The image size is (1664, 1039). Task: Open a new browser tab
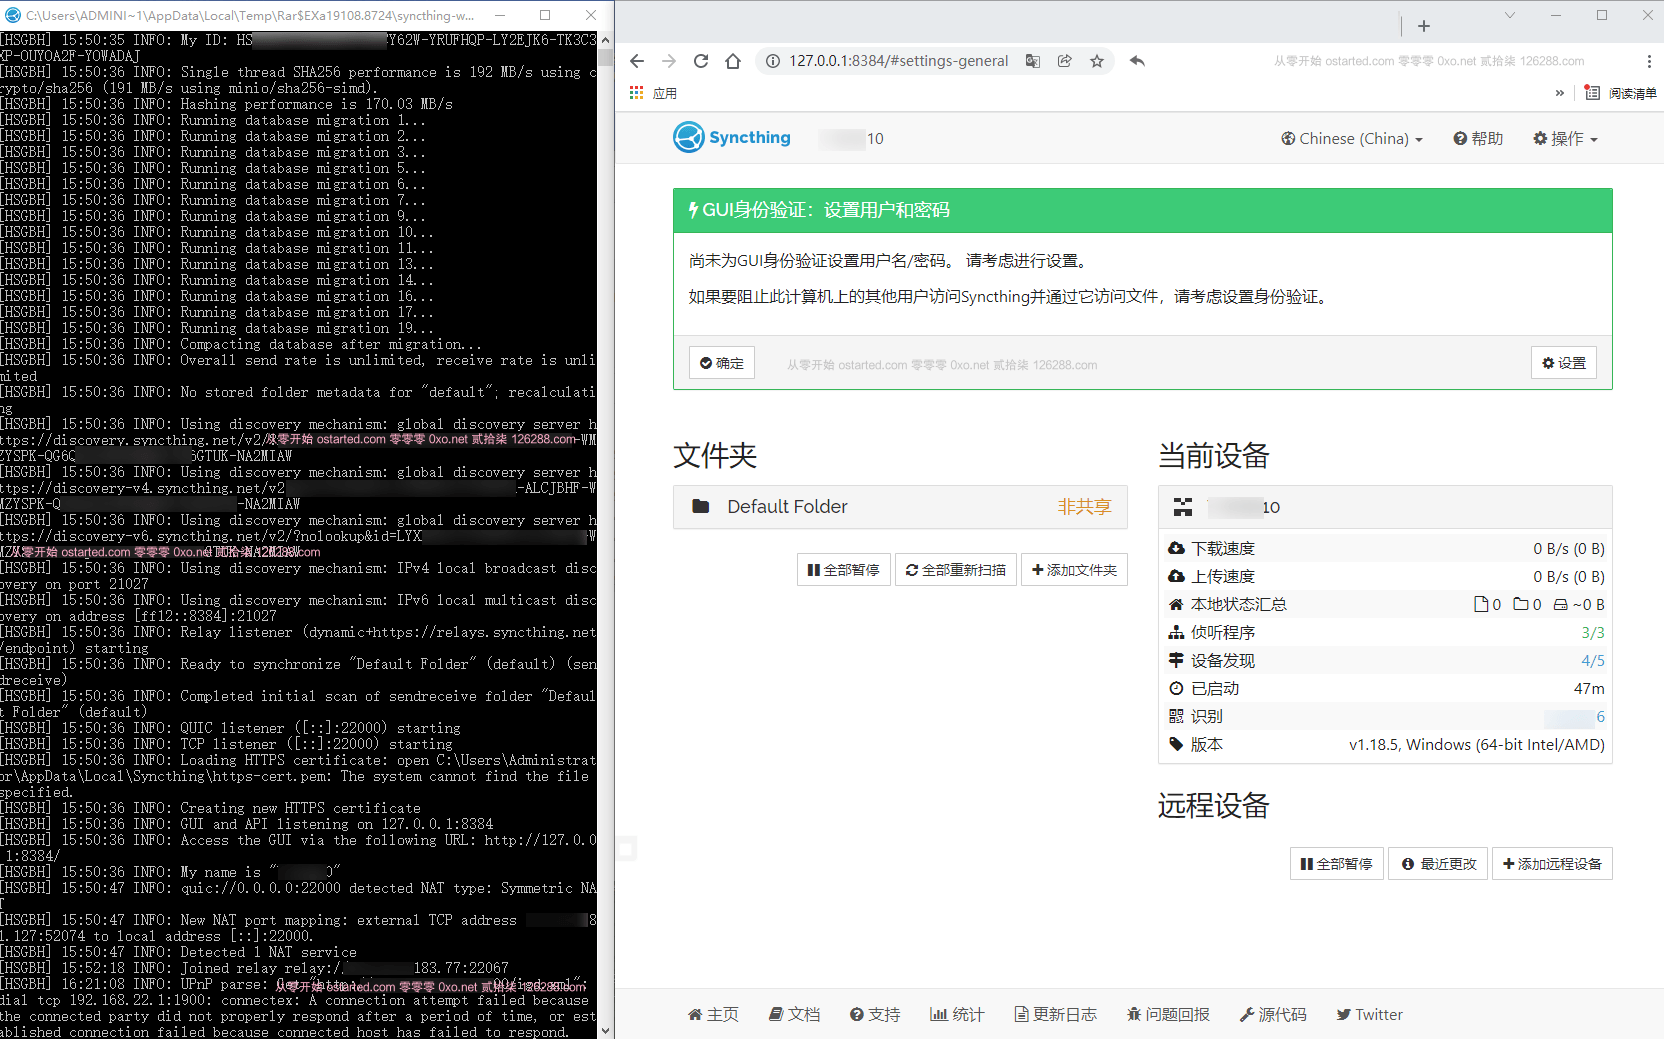pos(1424,26)
